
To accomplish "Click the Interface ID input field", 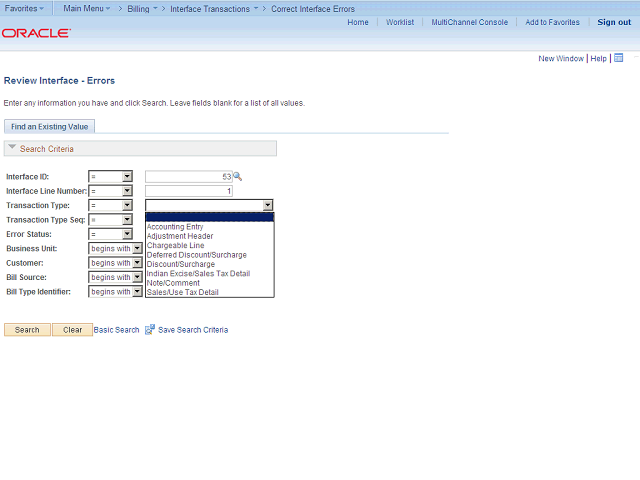I will coord(189,177).
